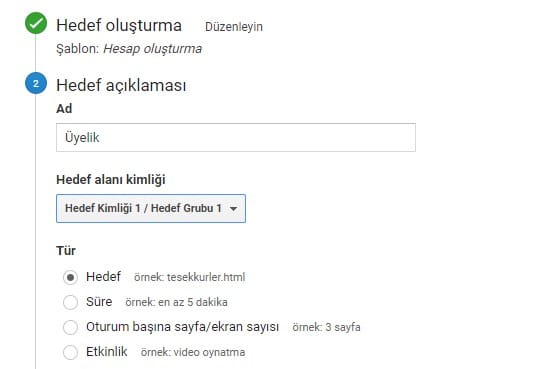Click the Ad name input field
Screen dimensions: 545x369
coord(236,137)
